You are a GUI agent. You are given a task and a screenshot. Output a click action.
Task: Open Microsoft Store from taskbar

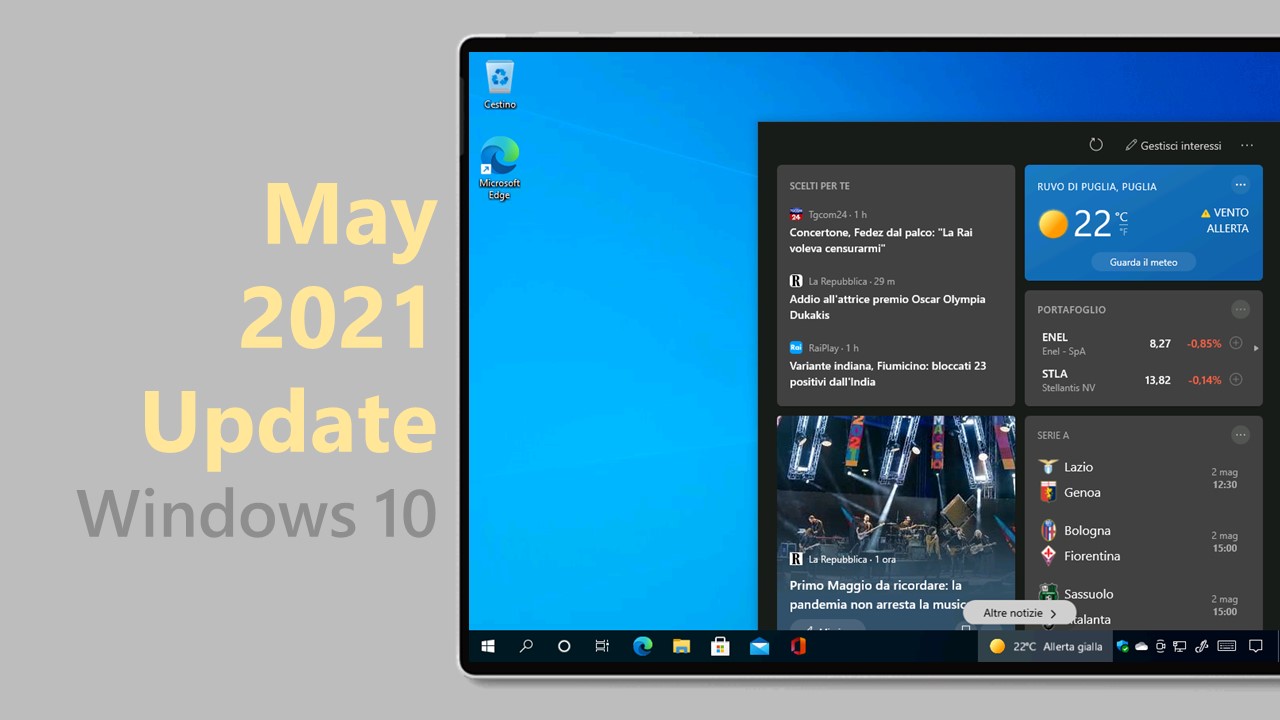pos(720,646)
